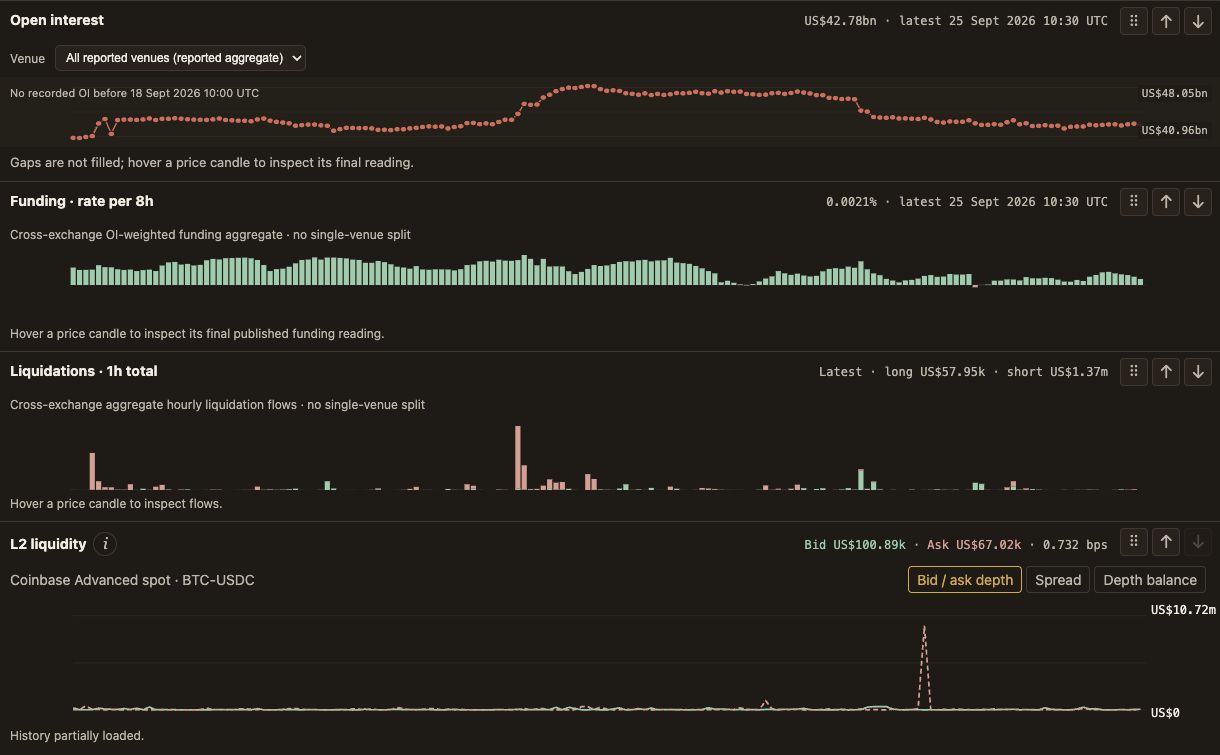
Task: Click the negative funding rate bar
Action: click(976, 286)
